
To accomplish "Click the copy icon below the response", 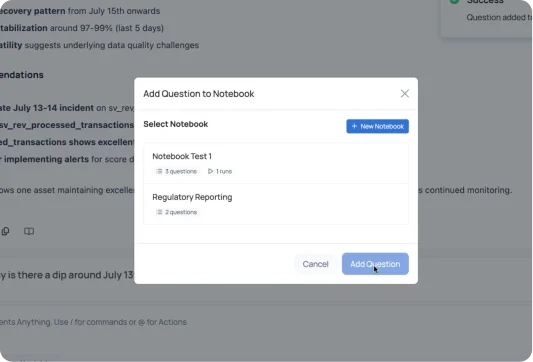I will [x=5, y=231].
